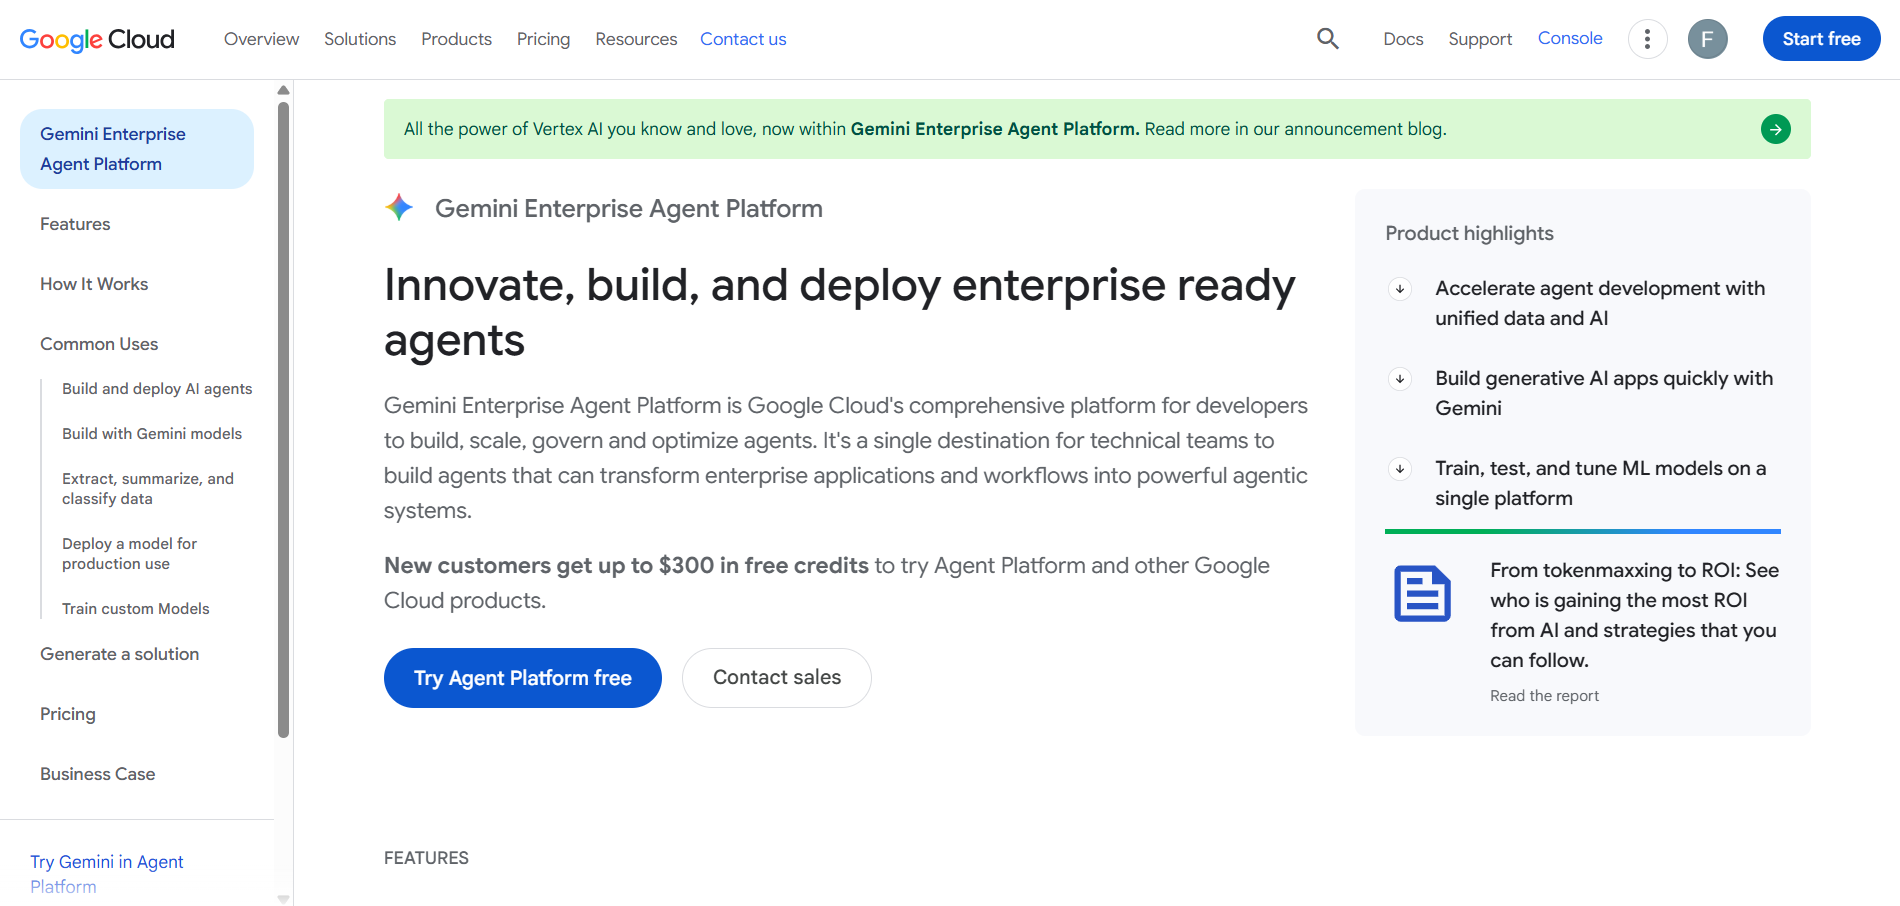Open the account avatar labeled F
Screen dimensions: 1900x906
(1707, 39)
